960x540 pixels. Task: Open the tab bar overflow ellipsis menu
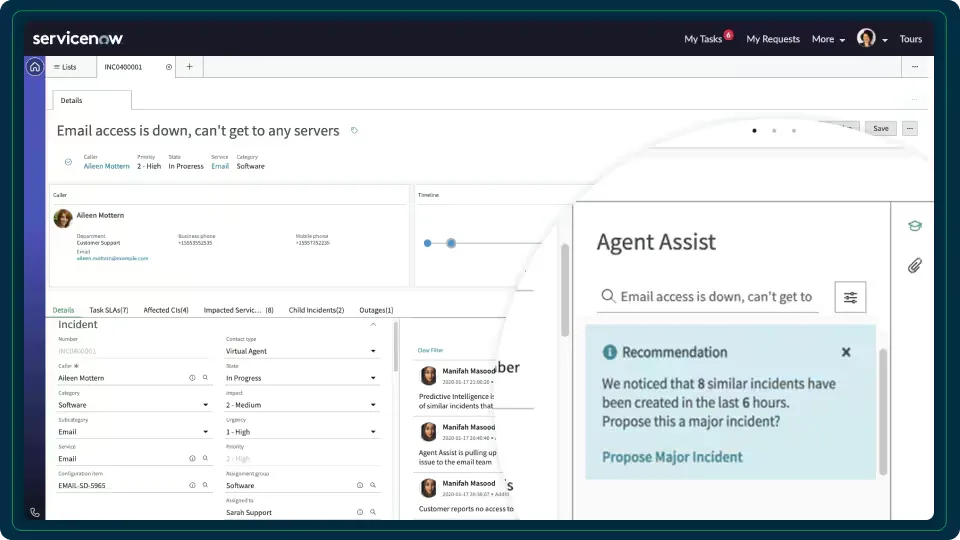point(915,67)
